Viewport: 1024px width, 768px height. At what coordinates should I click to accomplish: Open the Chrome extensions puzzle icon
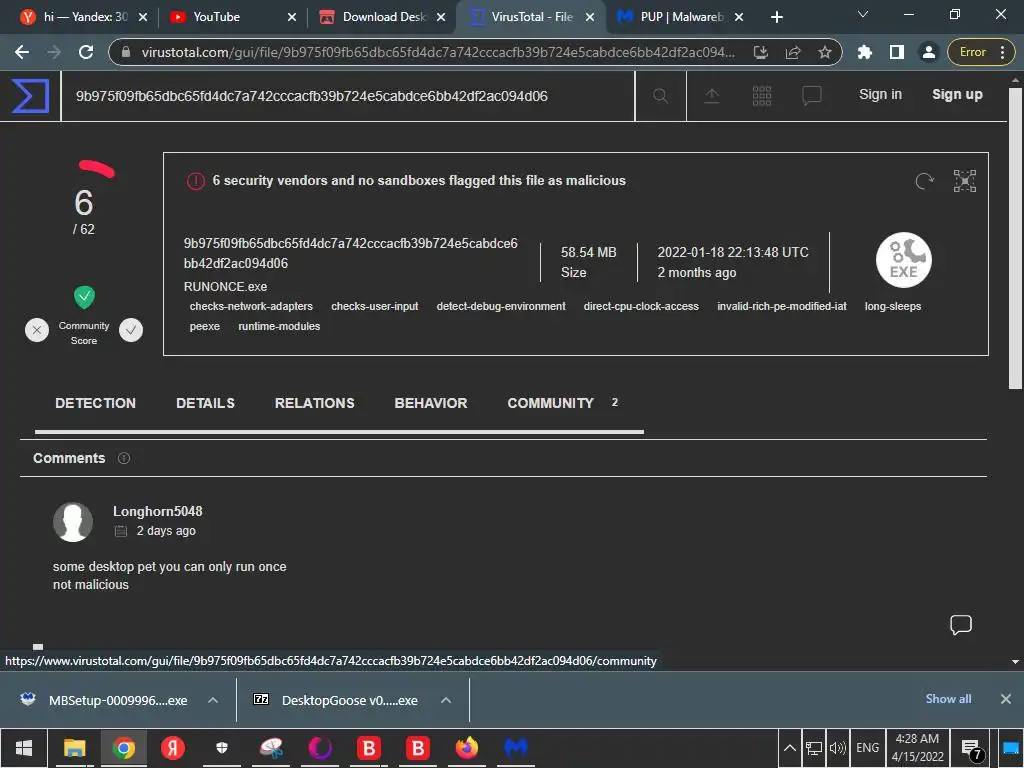[x=865, y=52]
